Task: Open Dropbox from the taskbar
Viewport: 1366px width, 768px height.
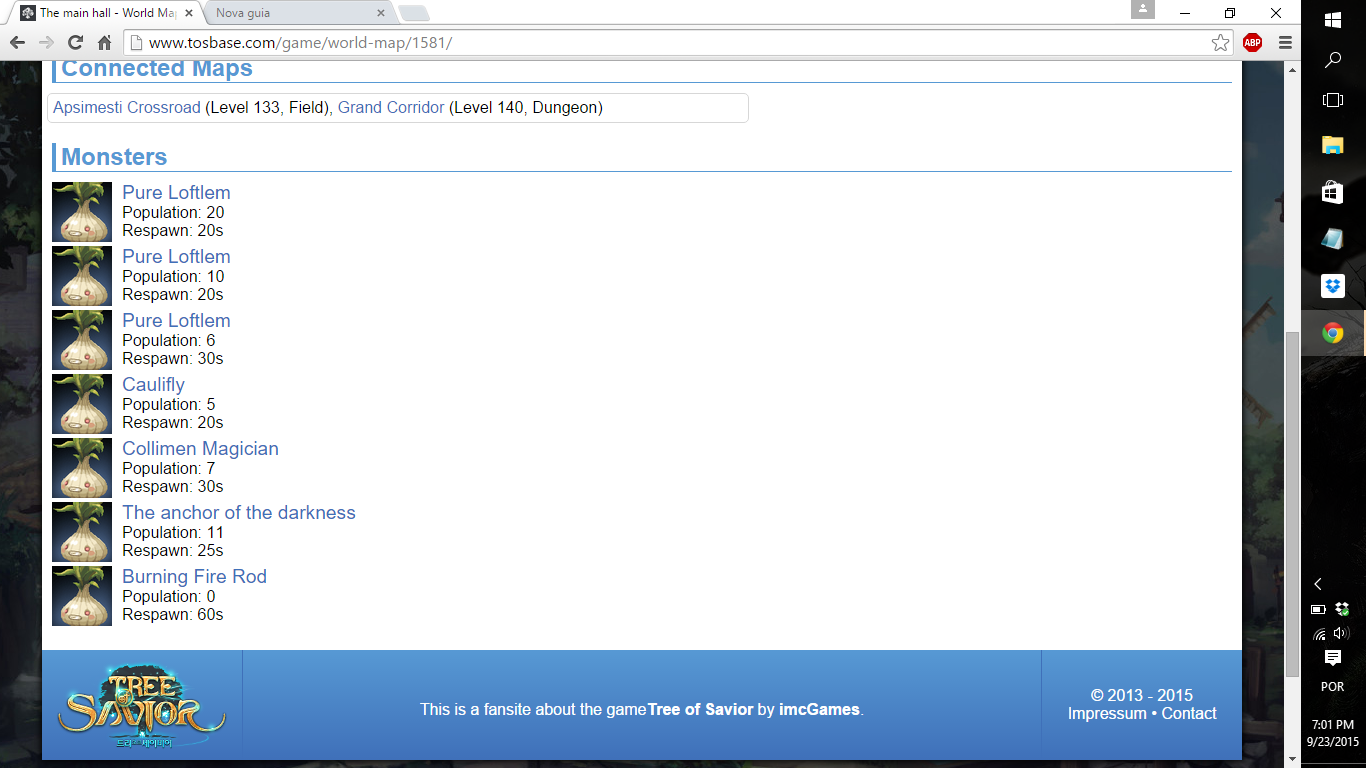Action: pos(1332,286)
